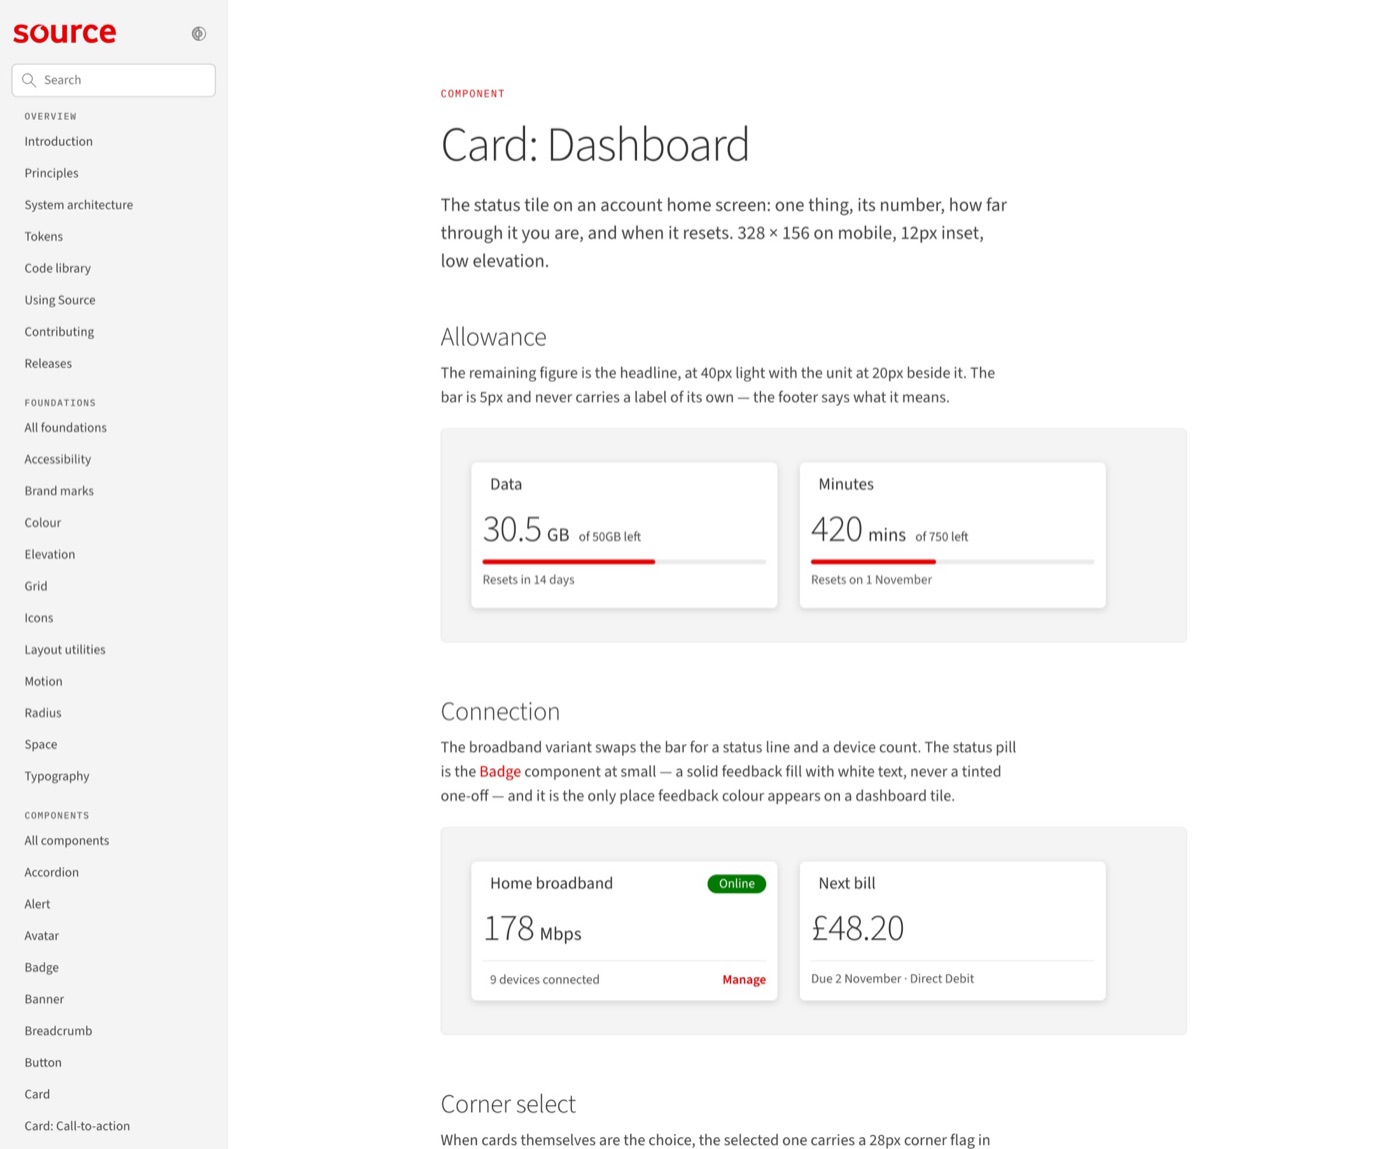This screenshot has height=1149, width=1400.
Task: Open Card: Call-to-action page
Action: coord(78,1126)
